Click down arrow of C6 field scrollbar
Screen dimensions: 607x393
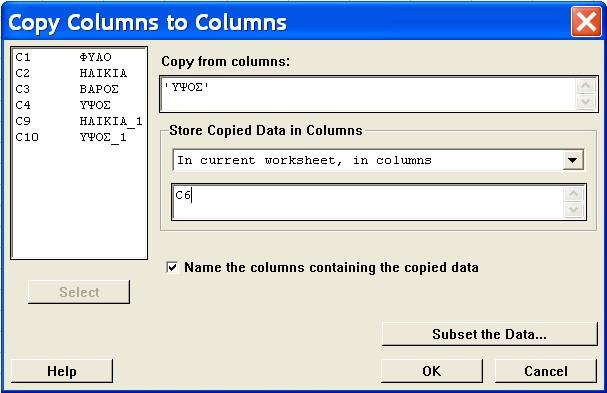pyautogui.click(x=573, y=210)
